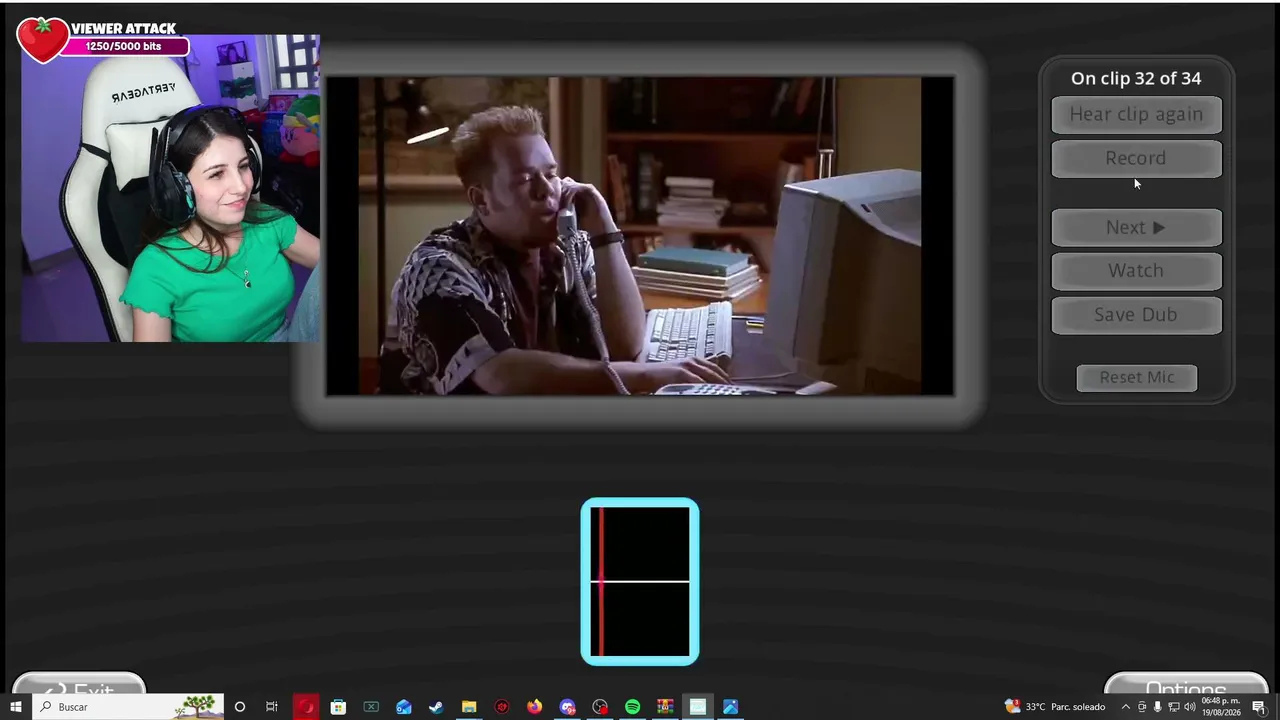The height and width of the screenshot is (720, 1280).
Task: Open Spotify from the taskbar
Action: (633, 707)
